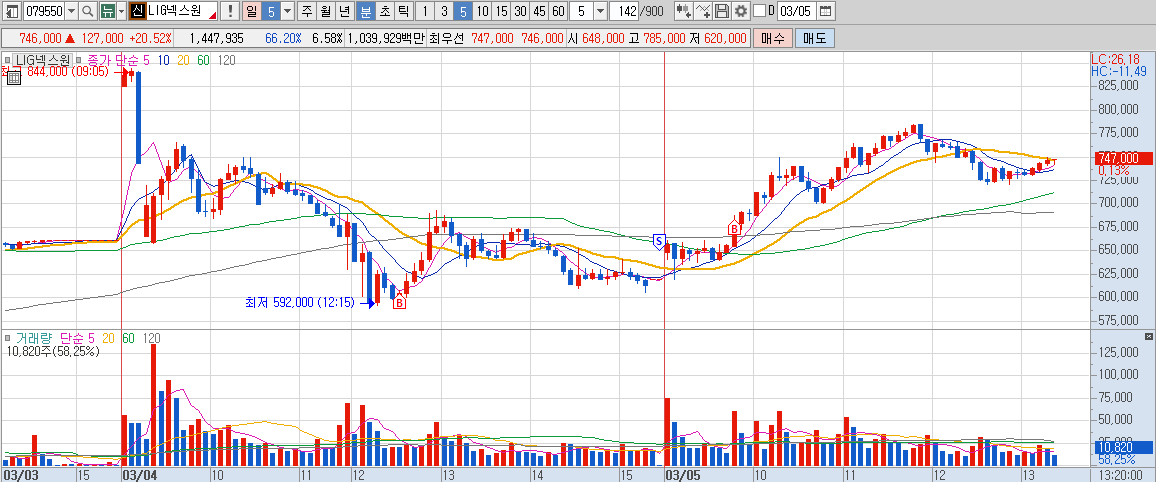Click the add line indicator icon
The image size is (1156, 482).
(703, 11)
